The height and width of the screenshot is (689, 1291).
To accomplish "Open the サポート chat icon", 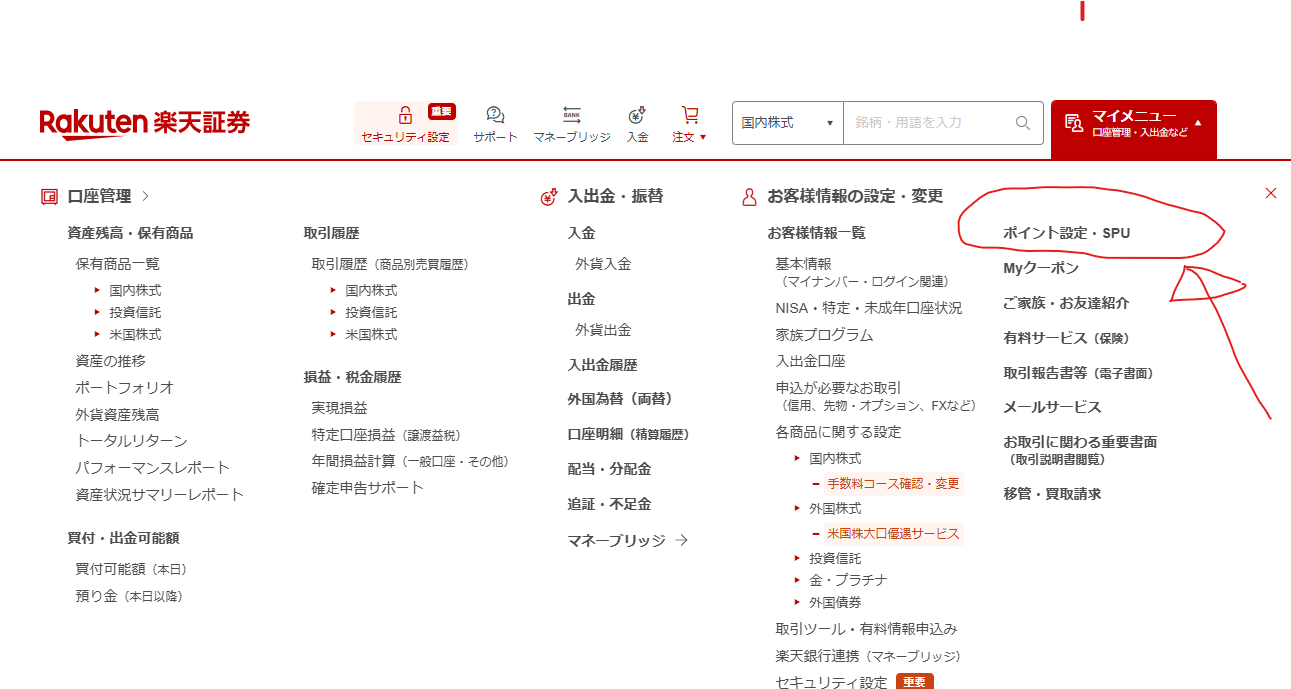I will point(495,116).
